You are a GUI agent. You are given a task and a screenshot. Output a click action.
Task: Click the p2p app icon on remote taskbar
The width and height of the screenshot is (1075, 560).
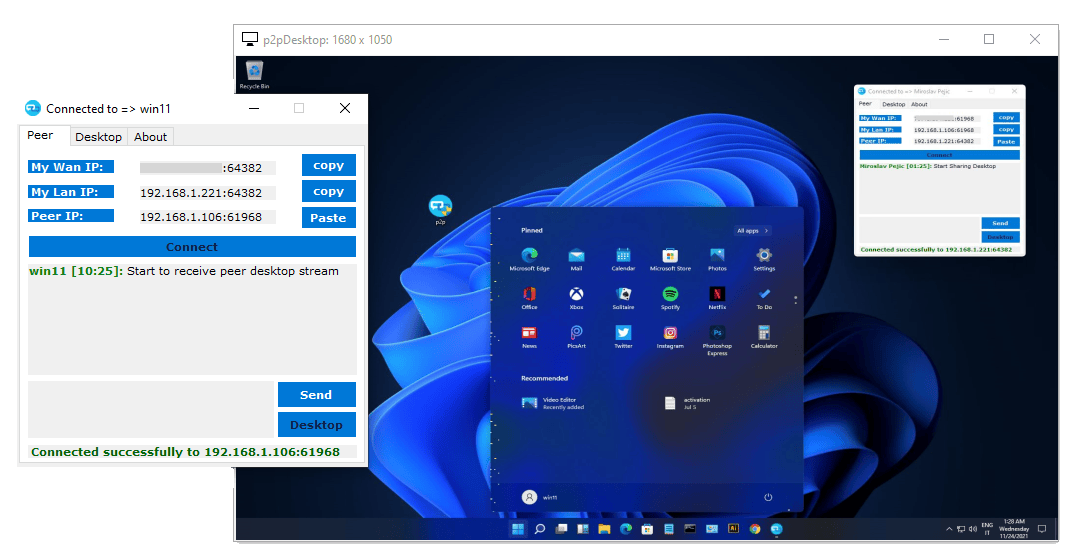[x=776, y=529]
